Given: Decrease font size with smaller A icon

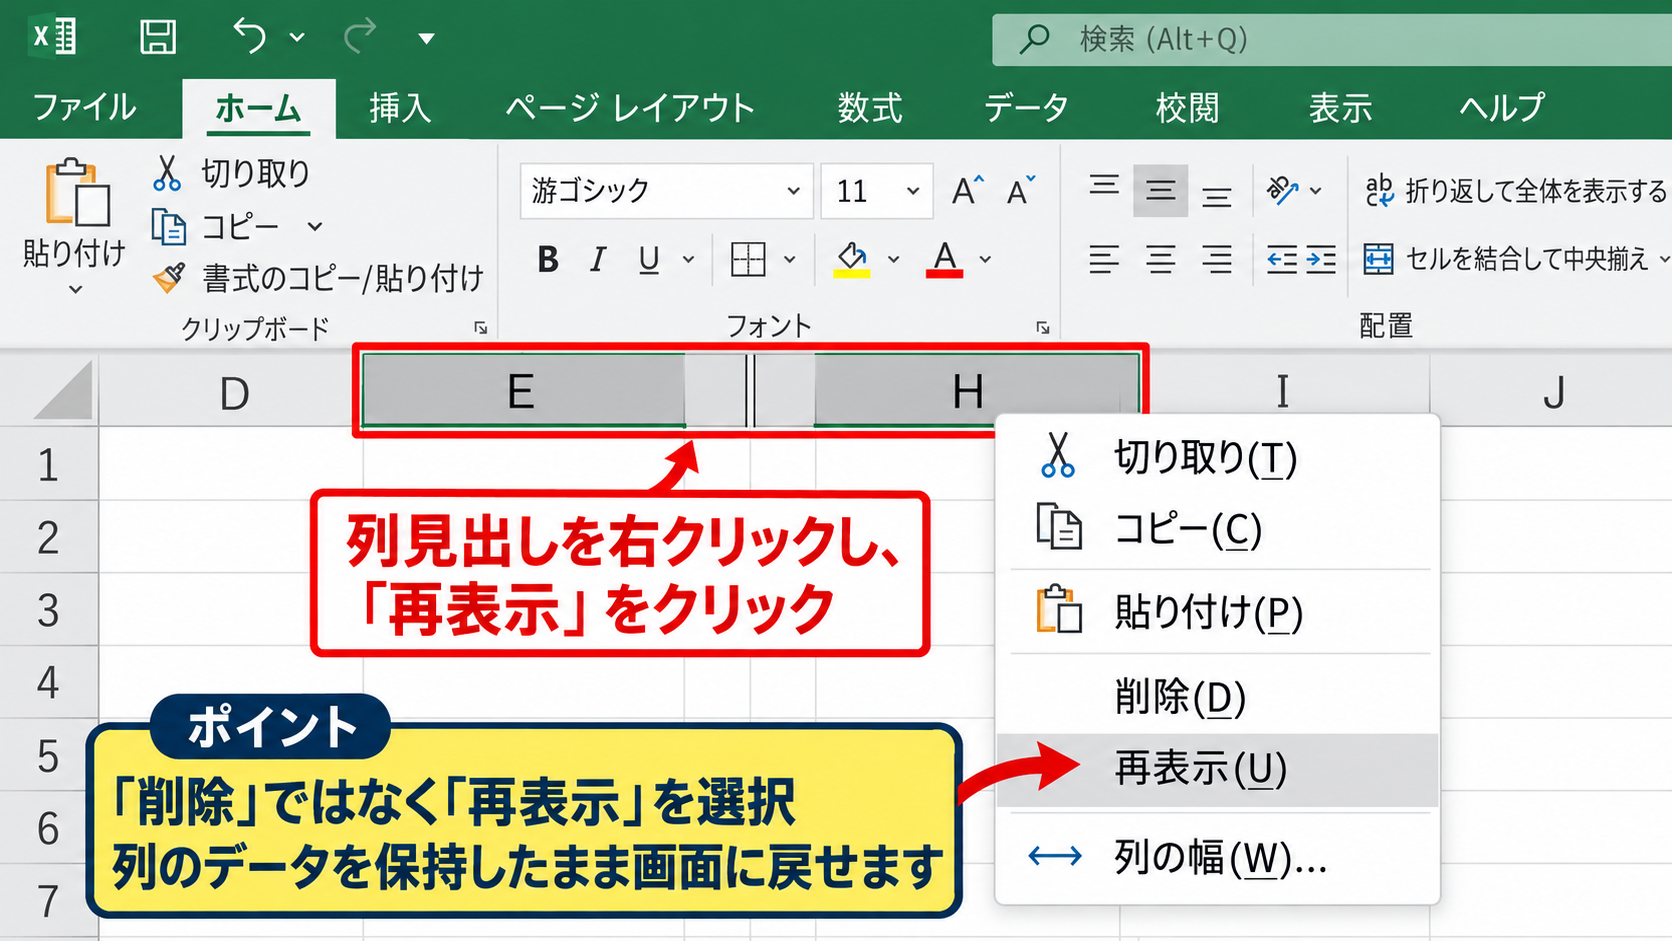Looking at the screenshot, I should pos(1020,190).
